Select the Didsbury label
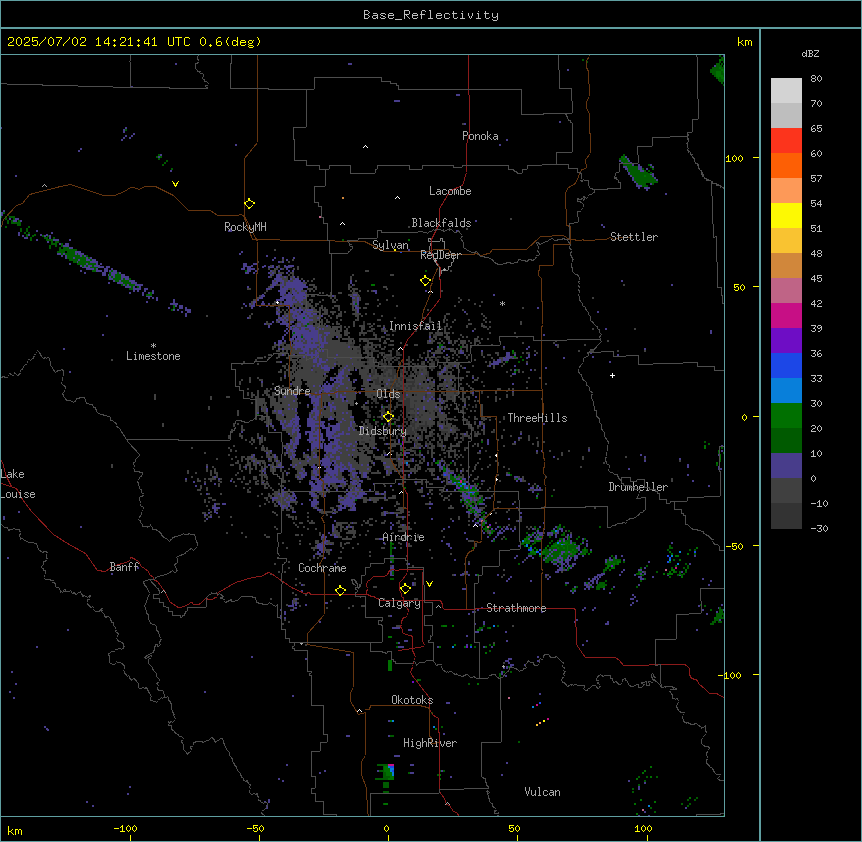862x842 pixels. click(383, 431)
